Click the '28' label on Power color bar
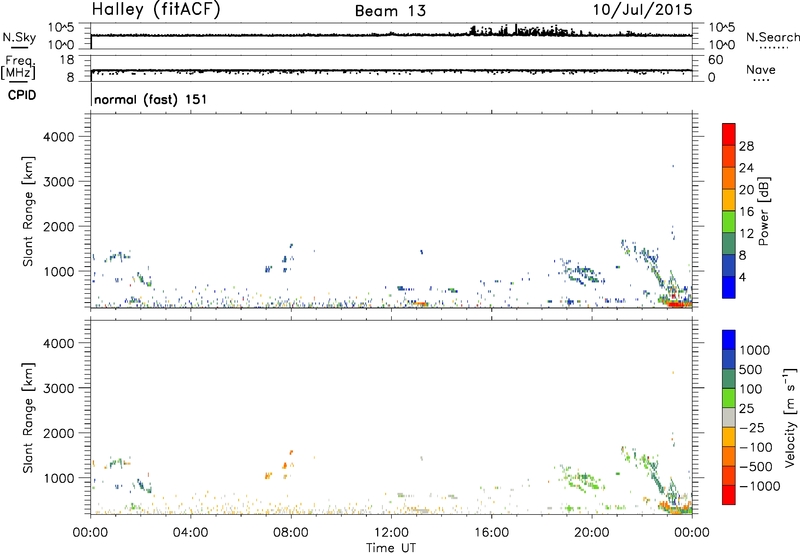The height and width of the screenshot is (554, 800). [746, 146]
